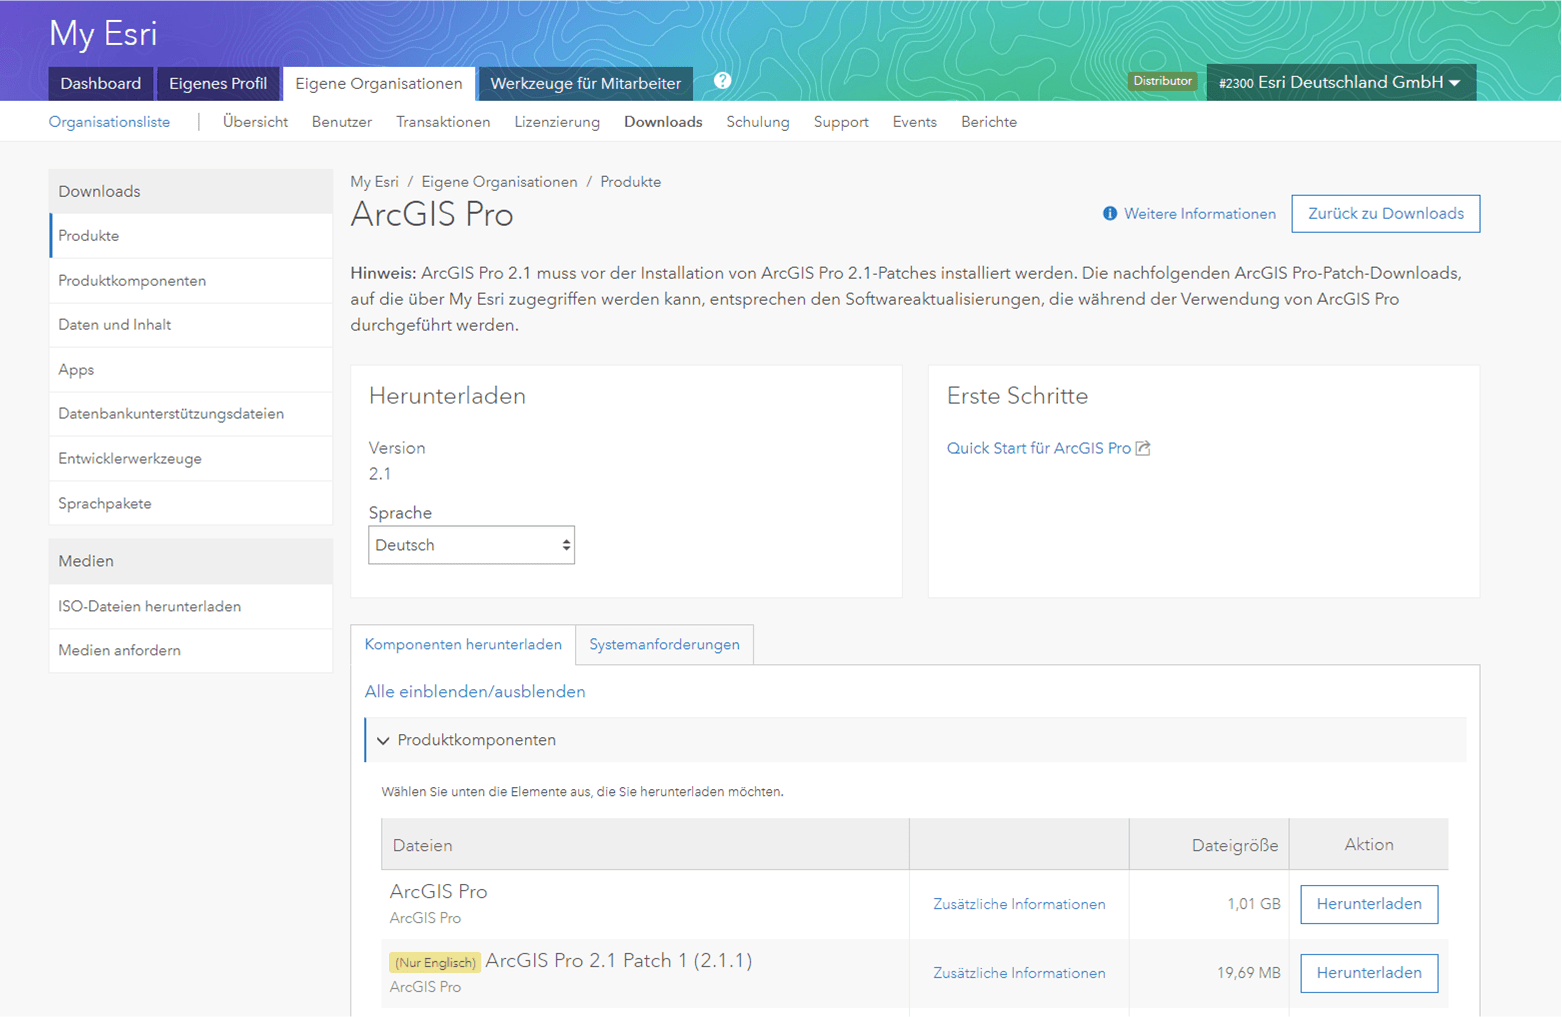Open the Übersicht menu item
The image size is (1562, 1017).
255,122
